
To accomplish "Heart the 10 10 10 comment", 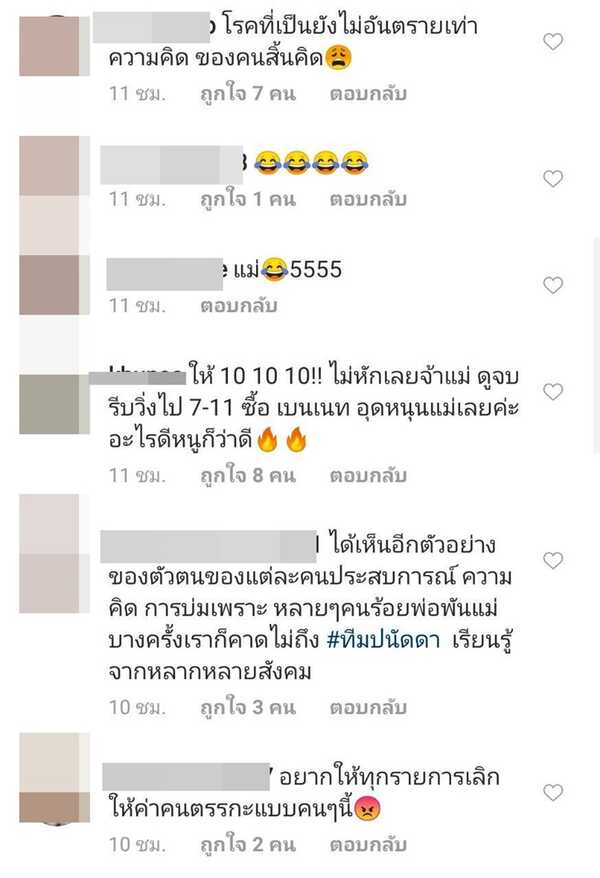I will [553, 391].
